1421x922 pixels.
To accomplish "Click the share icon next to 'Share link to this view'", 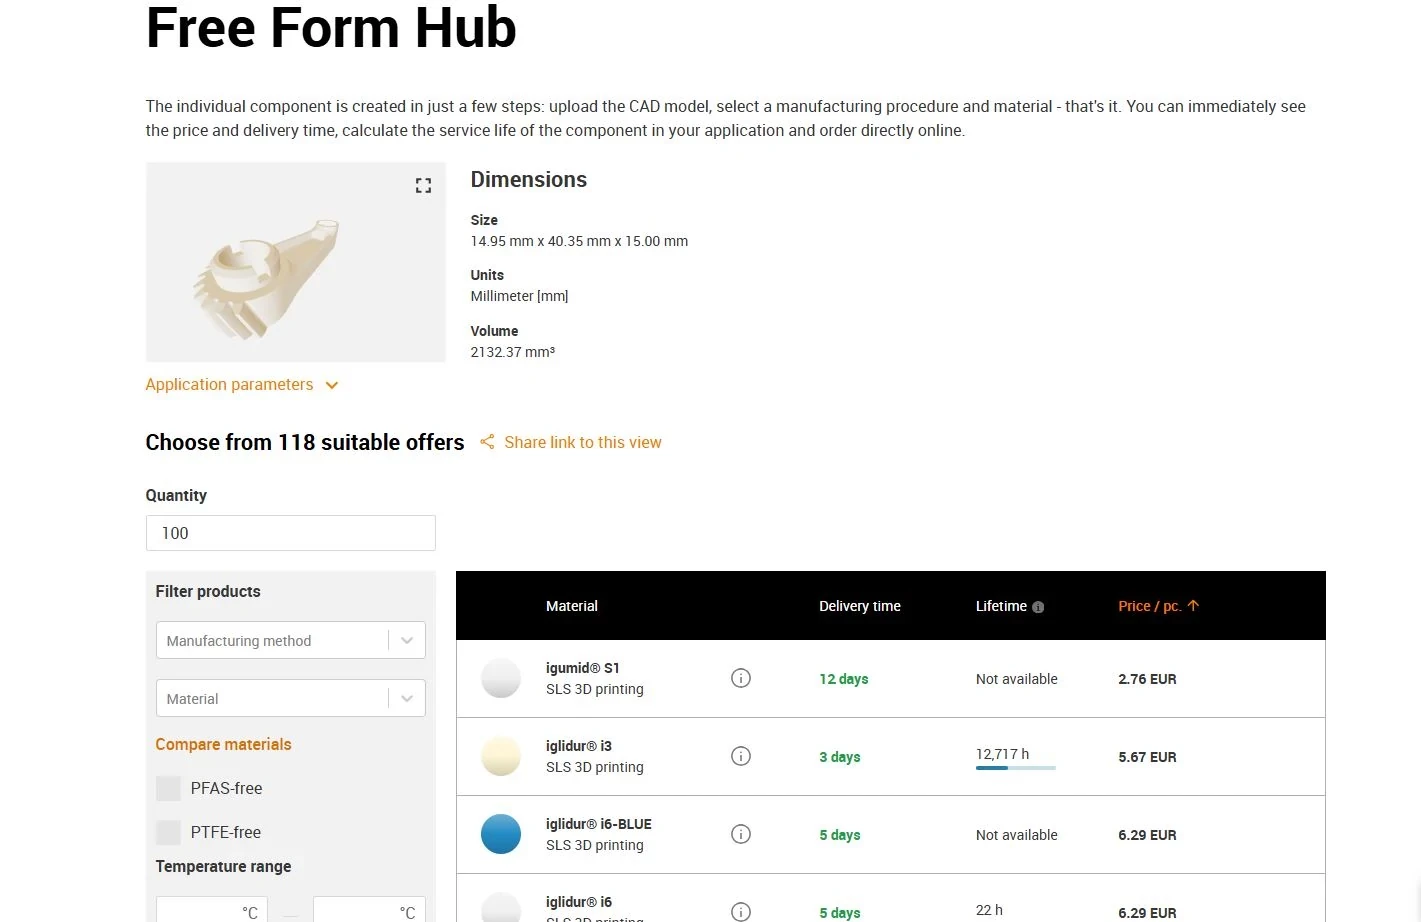I will (487, 441).
